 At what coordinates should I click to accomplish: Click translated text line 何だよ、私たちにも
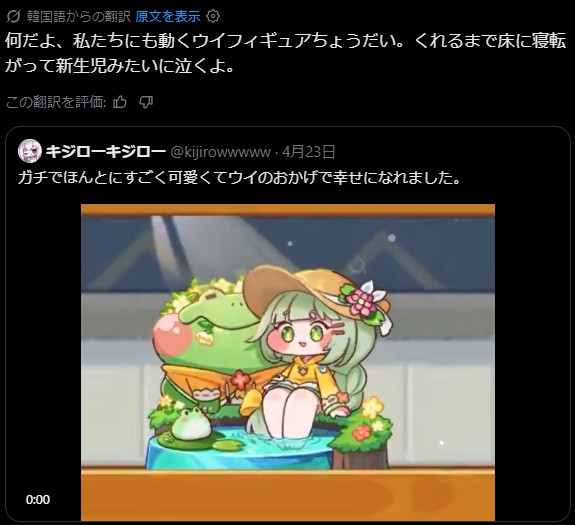pos(285,41)
